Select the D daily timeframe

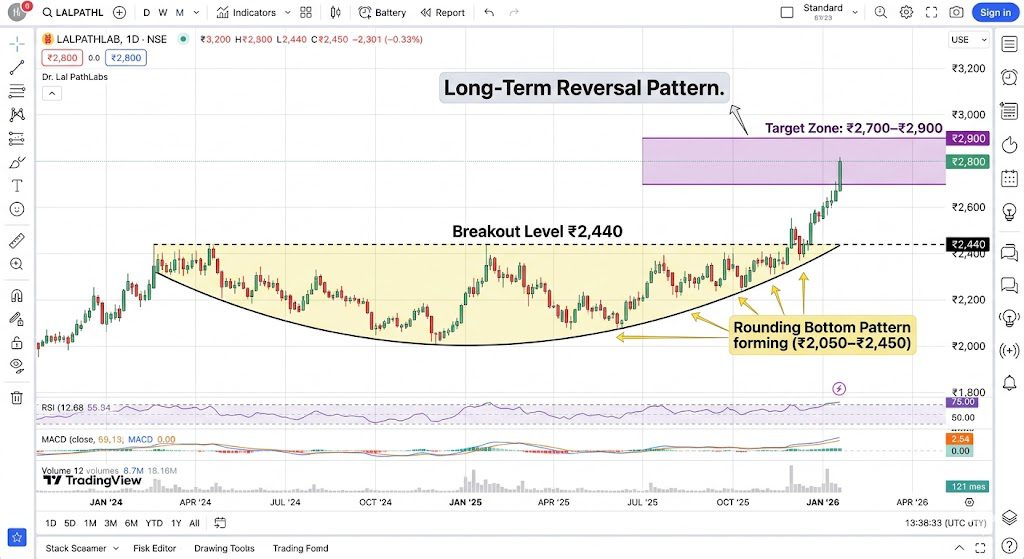tap(146, 12)
